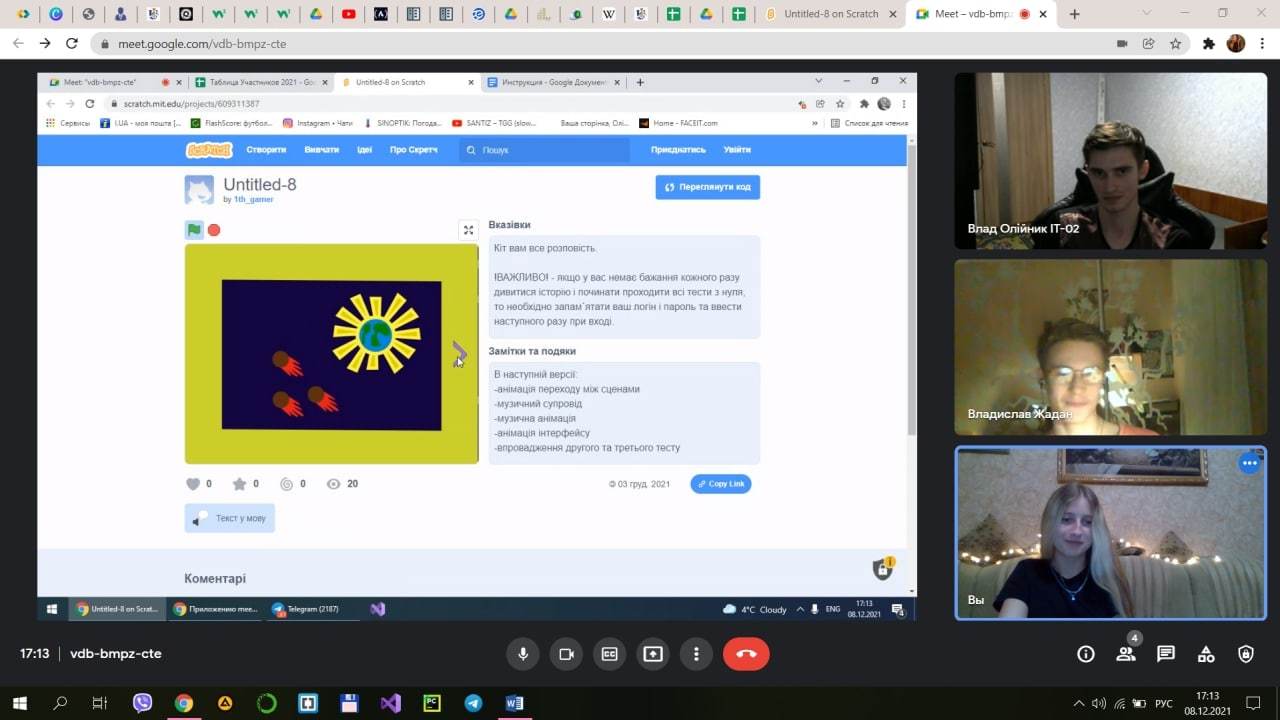Open Telegram from the Windows taskbar
1280x720 pixels.
[x=473, y=703]
